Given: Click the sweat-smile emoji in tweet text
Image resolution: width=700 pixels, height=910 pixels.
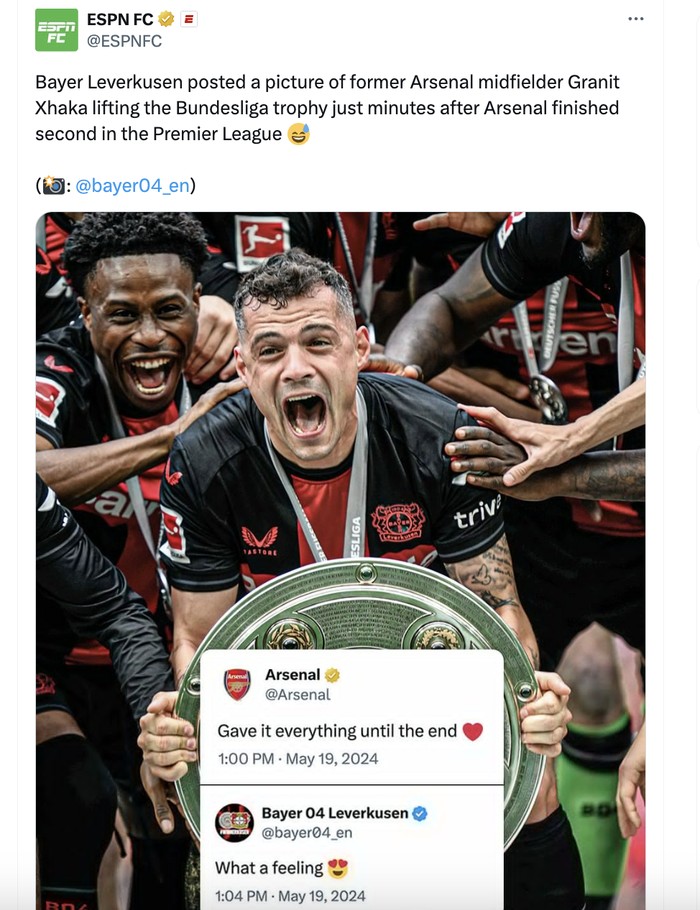Looking at the screenshot, I should 298,134.
